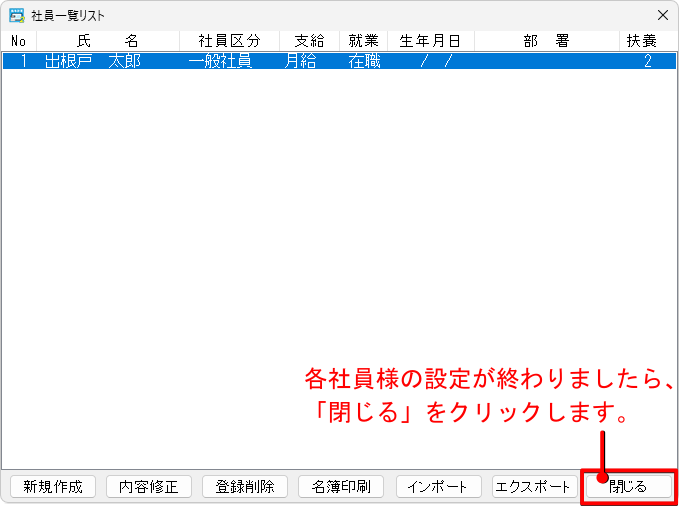
Task: Click the 社員区分 column header
Action: (230, 41)
